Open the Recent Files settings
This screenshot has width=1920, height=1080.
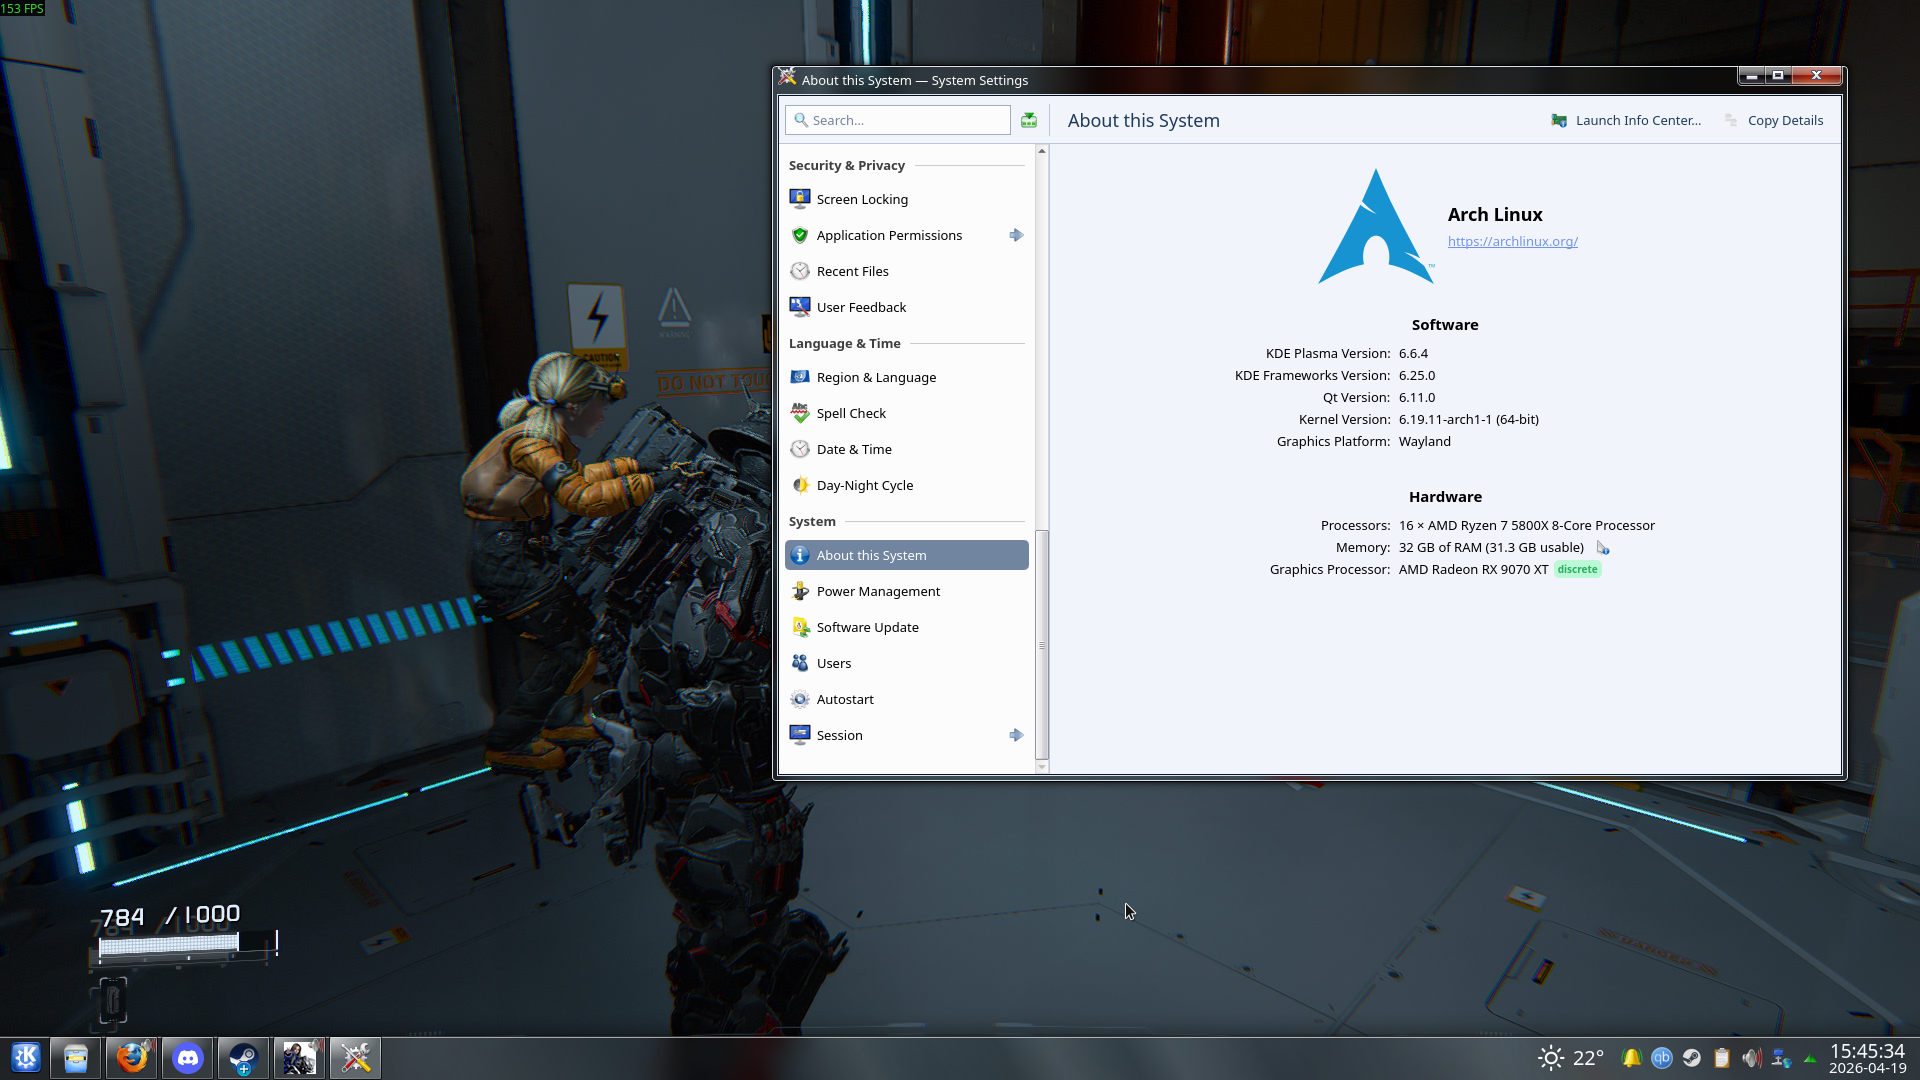tap(852, 271)
